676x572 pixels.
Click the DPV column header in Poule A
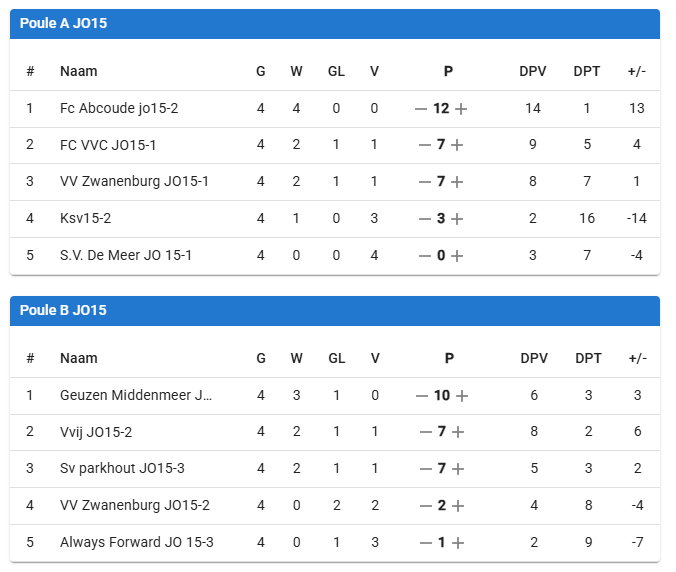pyautogui.click(x=533, y=71)
